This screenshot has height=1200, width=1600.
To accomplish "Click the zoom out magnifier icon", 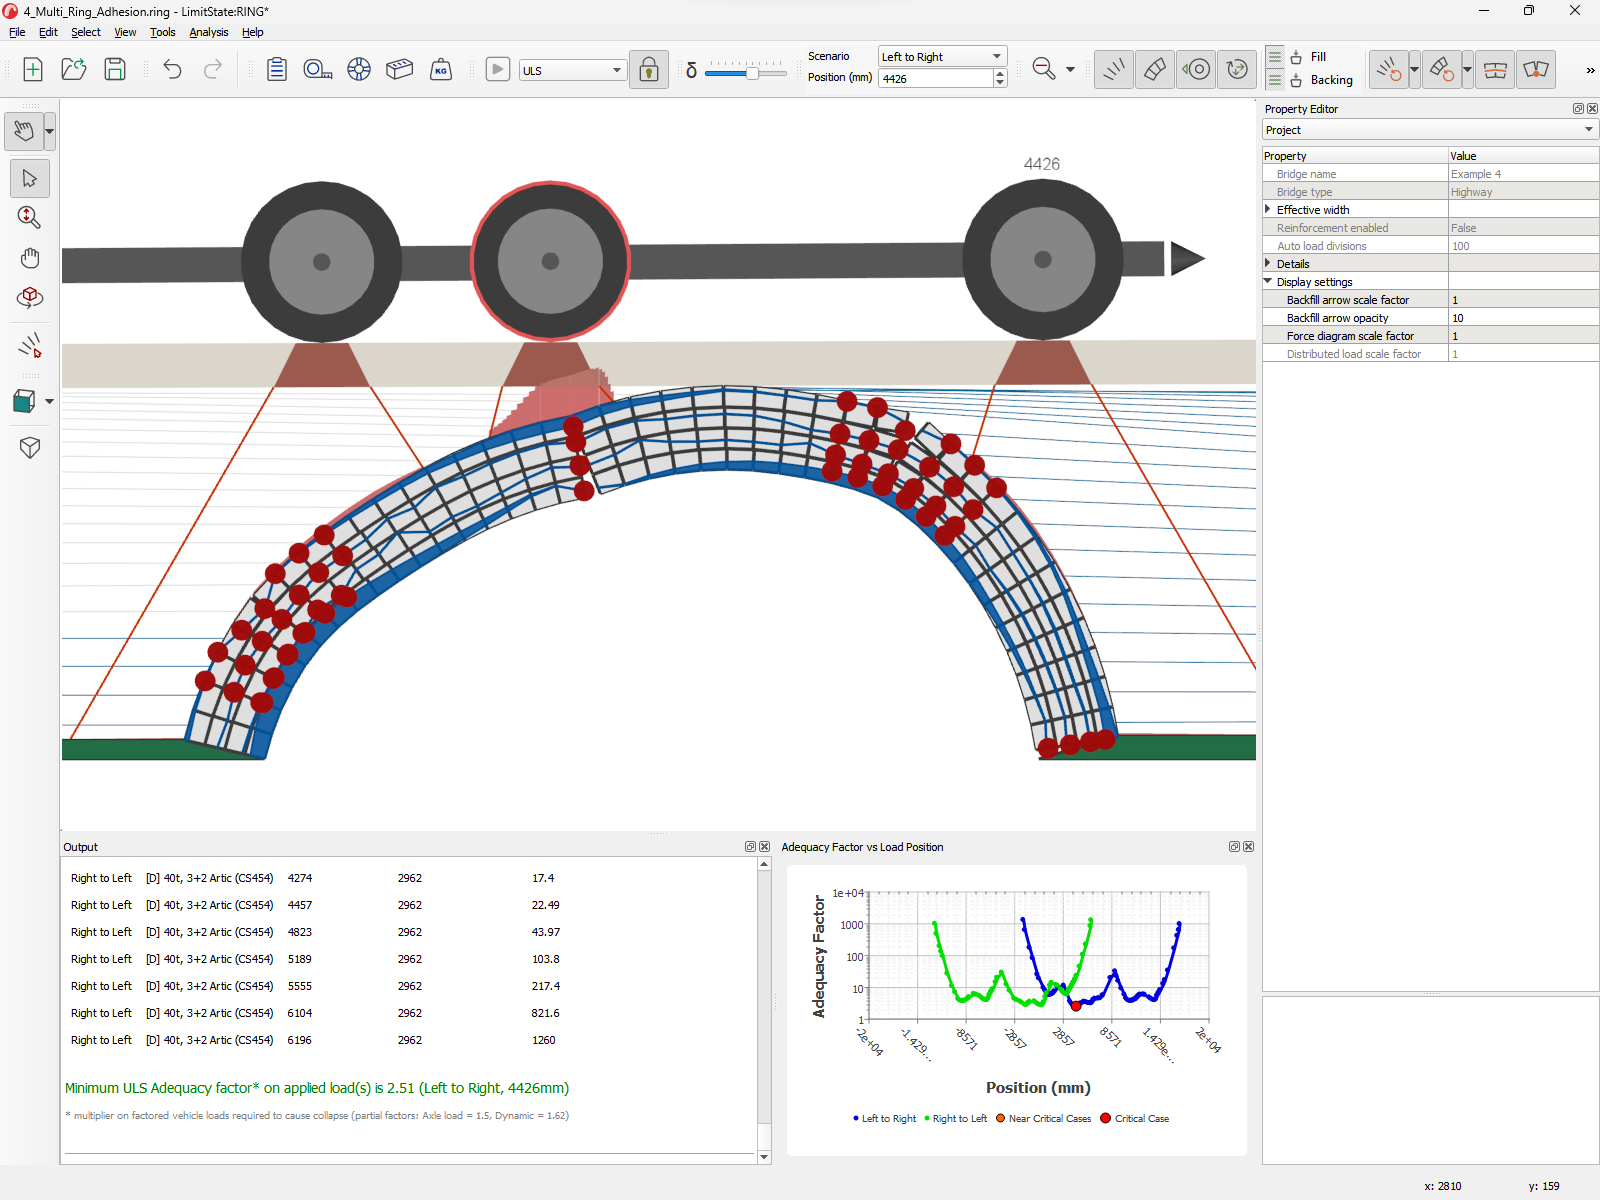I will pyautogui.click(x=1043, y=69).
